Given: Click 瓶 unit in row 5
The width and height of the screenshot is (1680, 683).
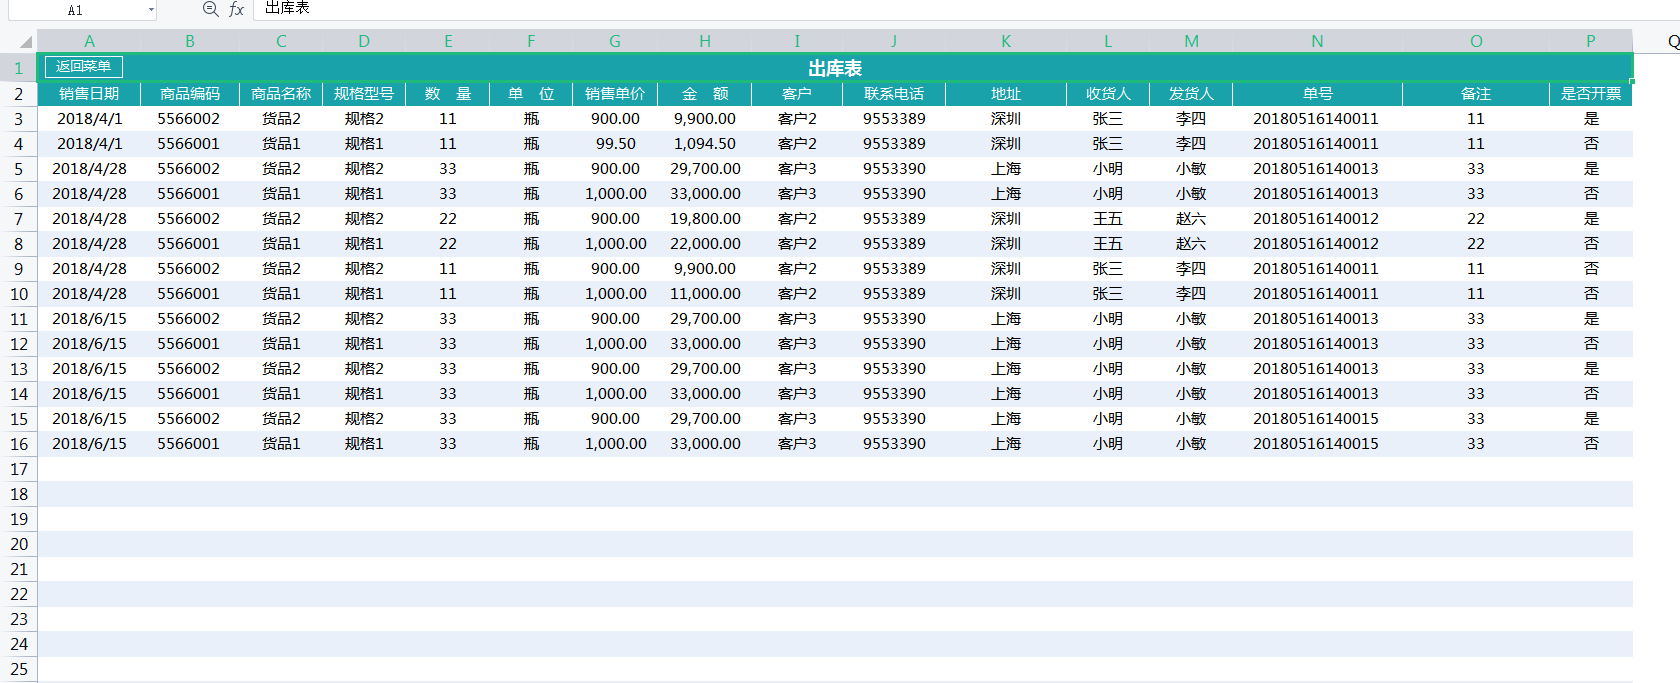Looking at the screenshot, I should (531, 168).
